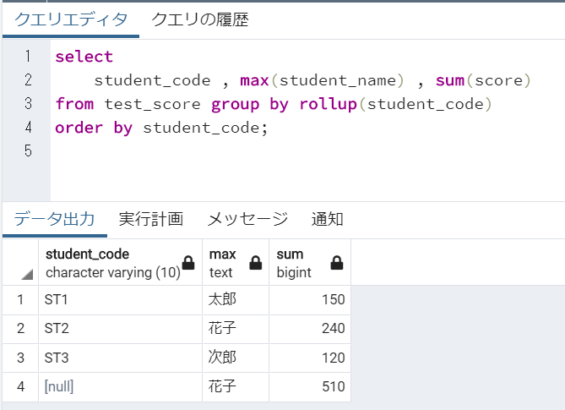This screenshot has height=410, width=565.
Task: Select the max text column header
Action: 236,263
